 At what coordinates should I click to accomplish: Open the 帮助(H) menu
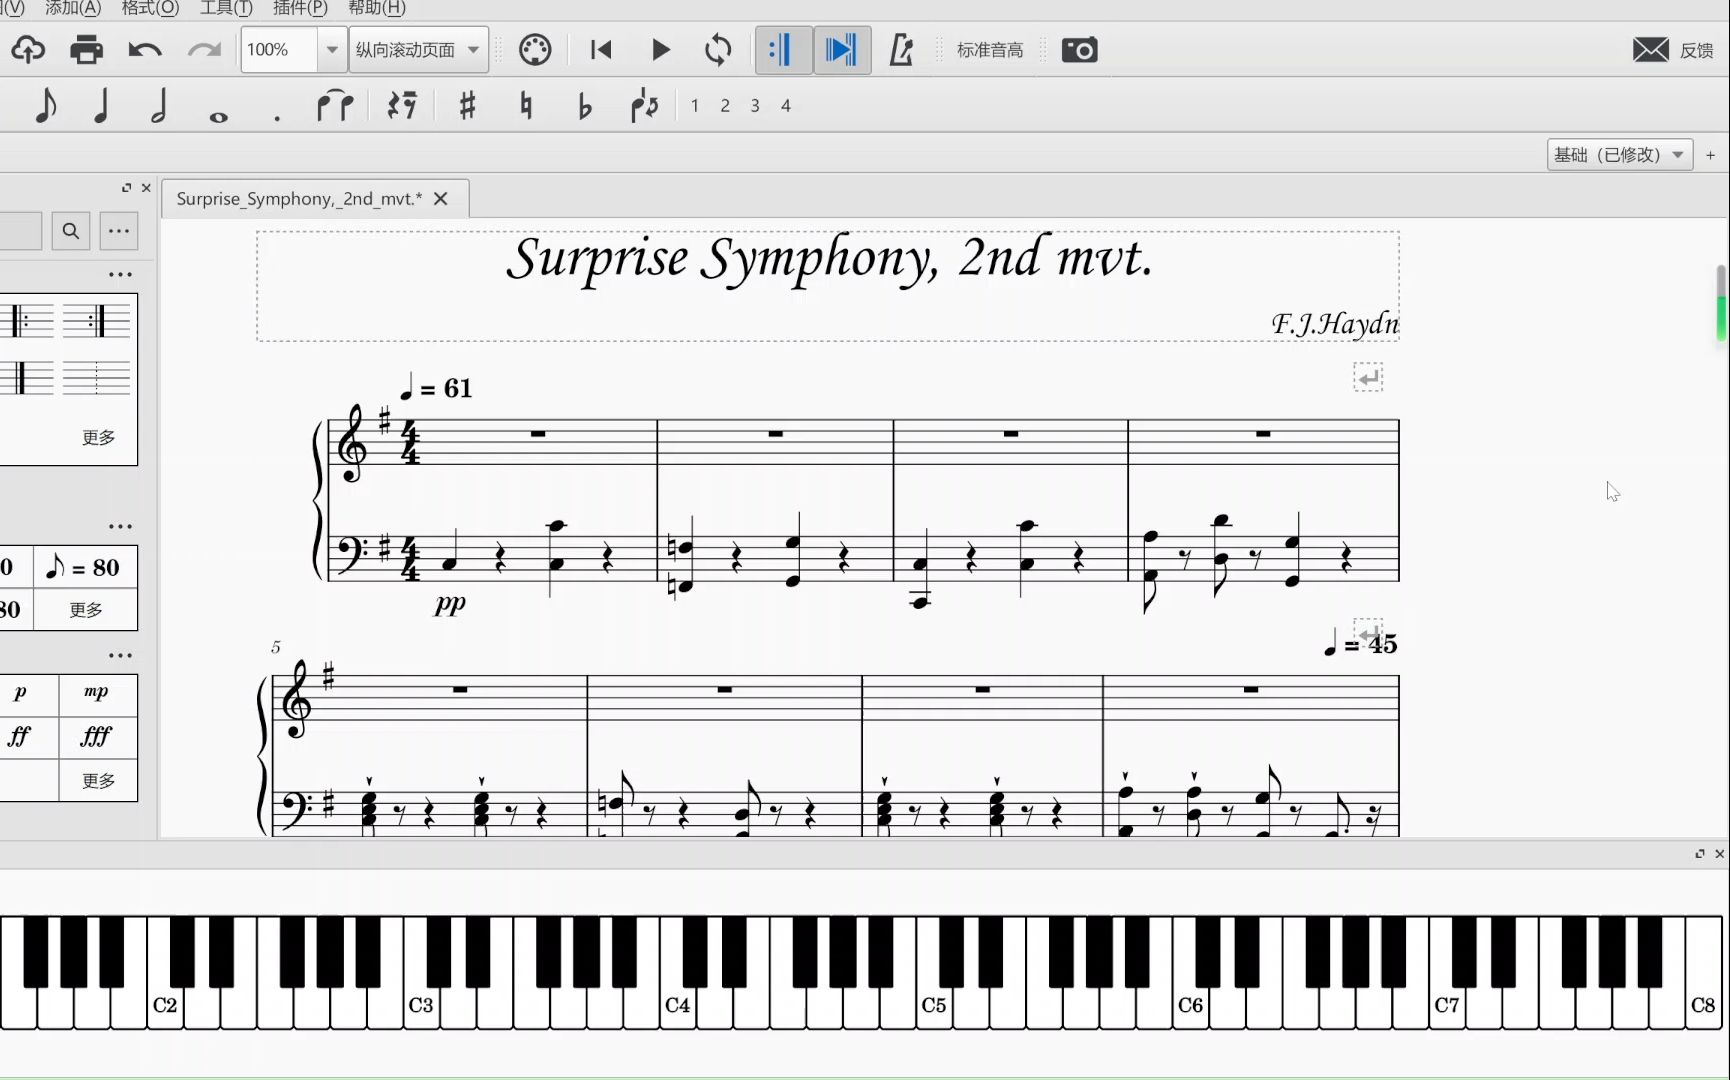(x=377, y=8)
